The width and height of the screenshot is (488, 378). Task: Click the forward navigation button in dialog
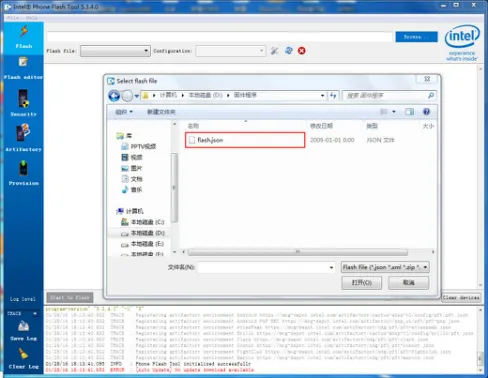coord(127,96)
